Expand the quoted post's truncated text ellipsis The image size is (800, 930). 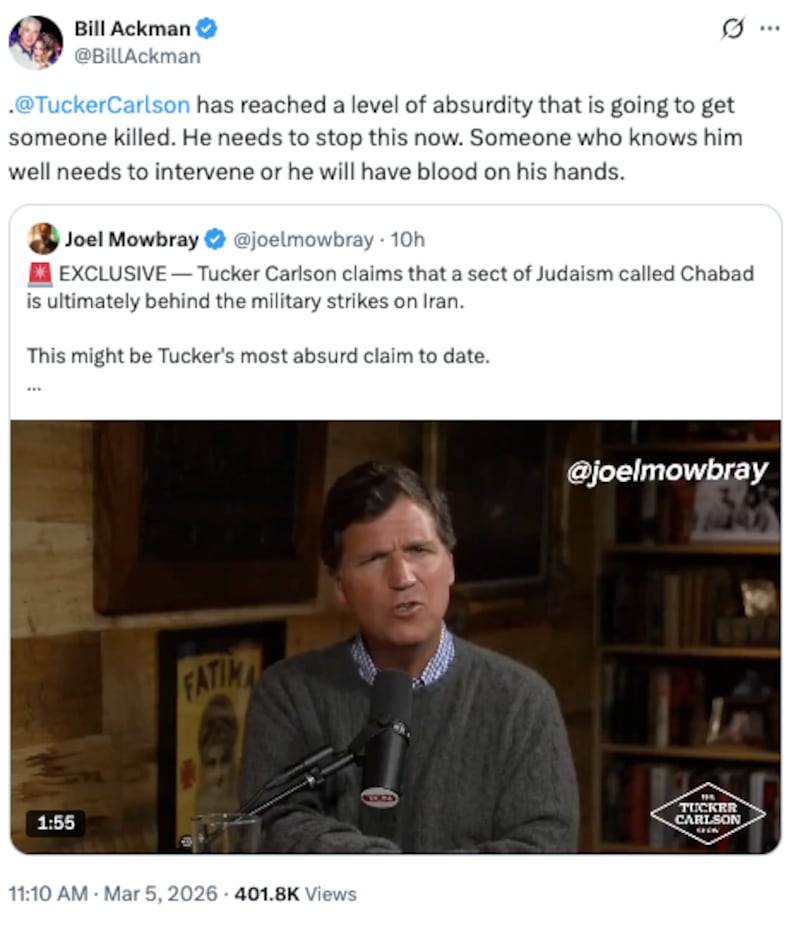pyautogui.click(x=33, y=389)
